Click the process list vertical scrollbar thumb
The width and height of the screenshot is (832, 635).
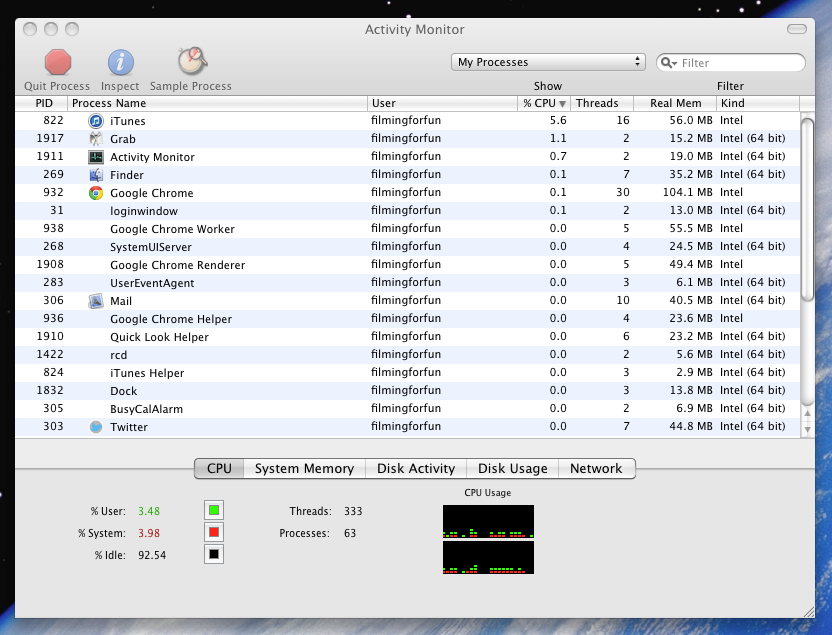tap(807, 210)
